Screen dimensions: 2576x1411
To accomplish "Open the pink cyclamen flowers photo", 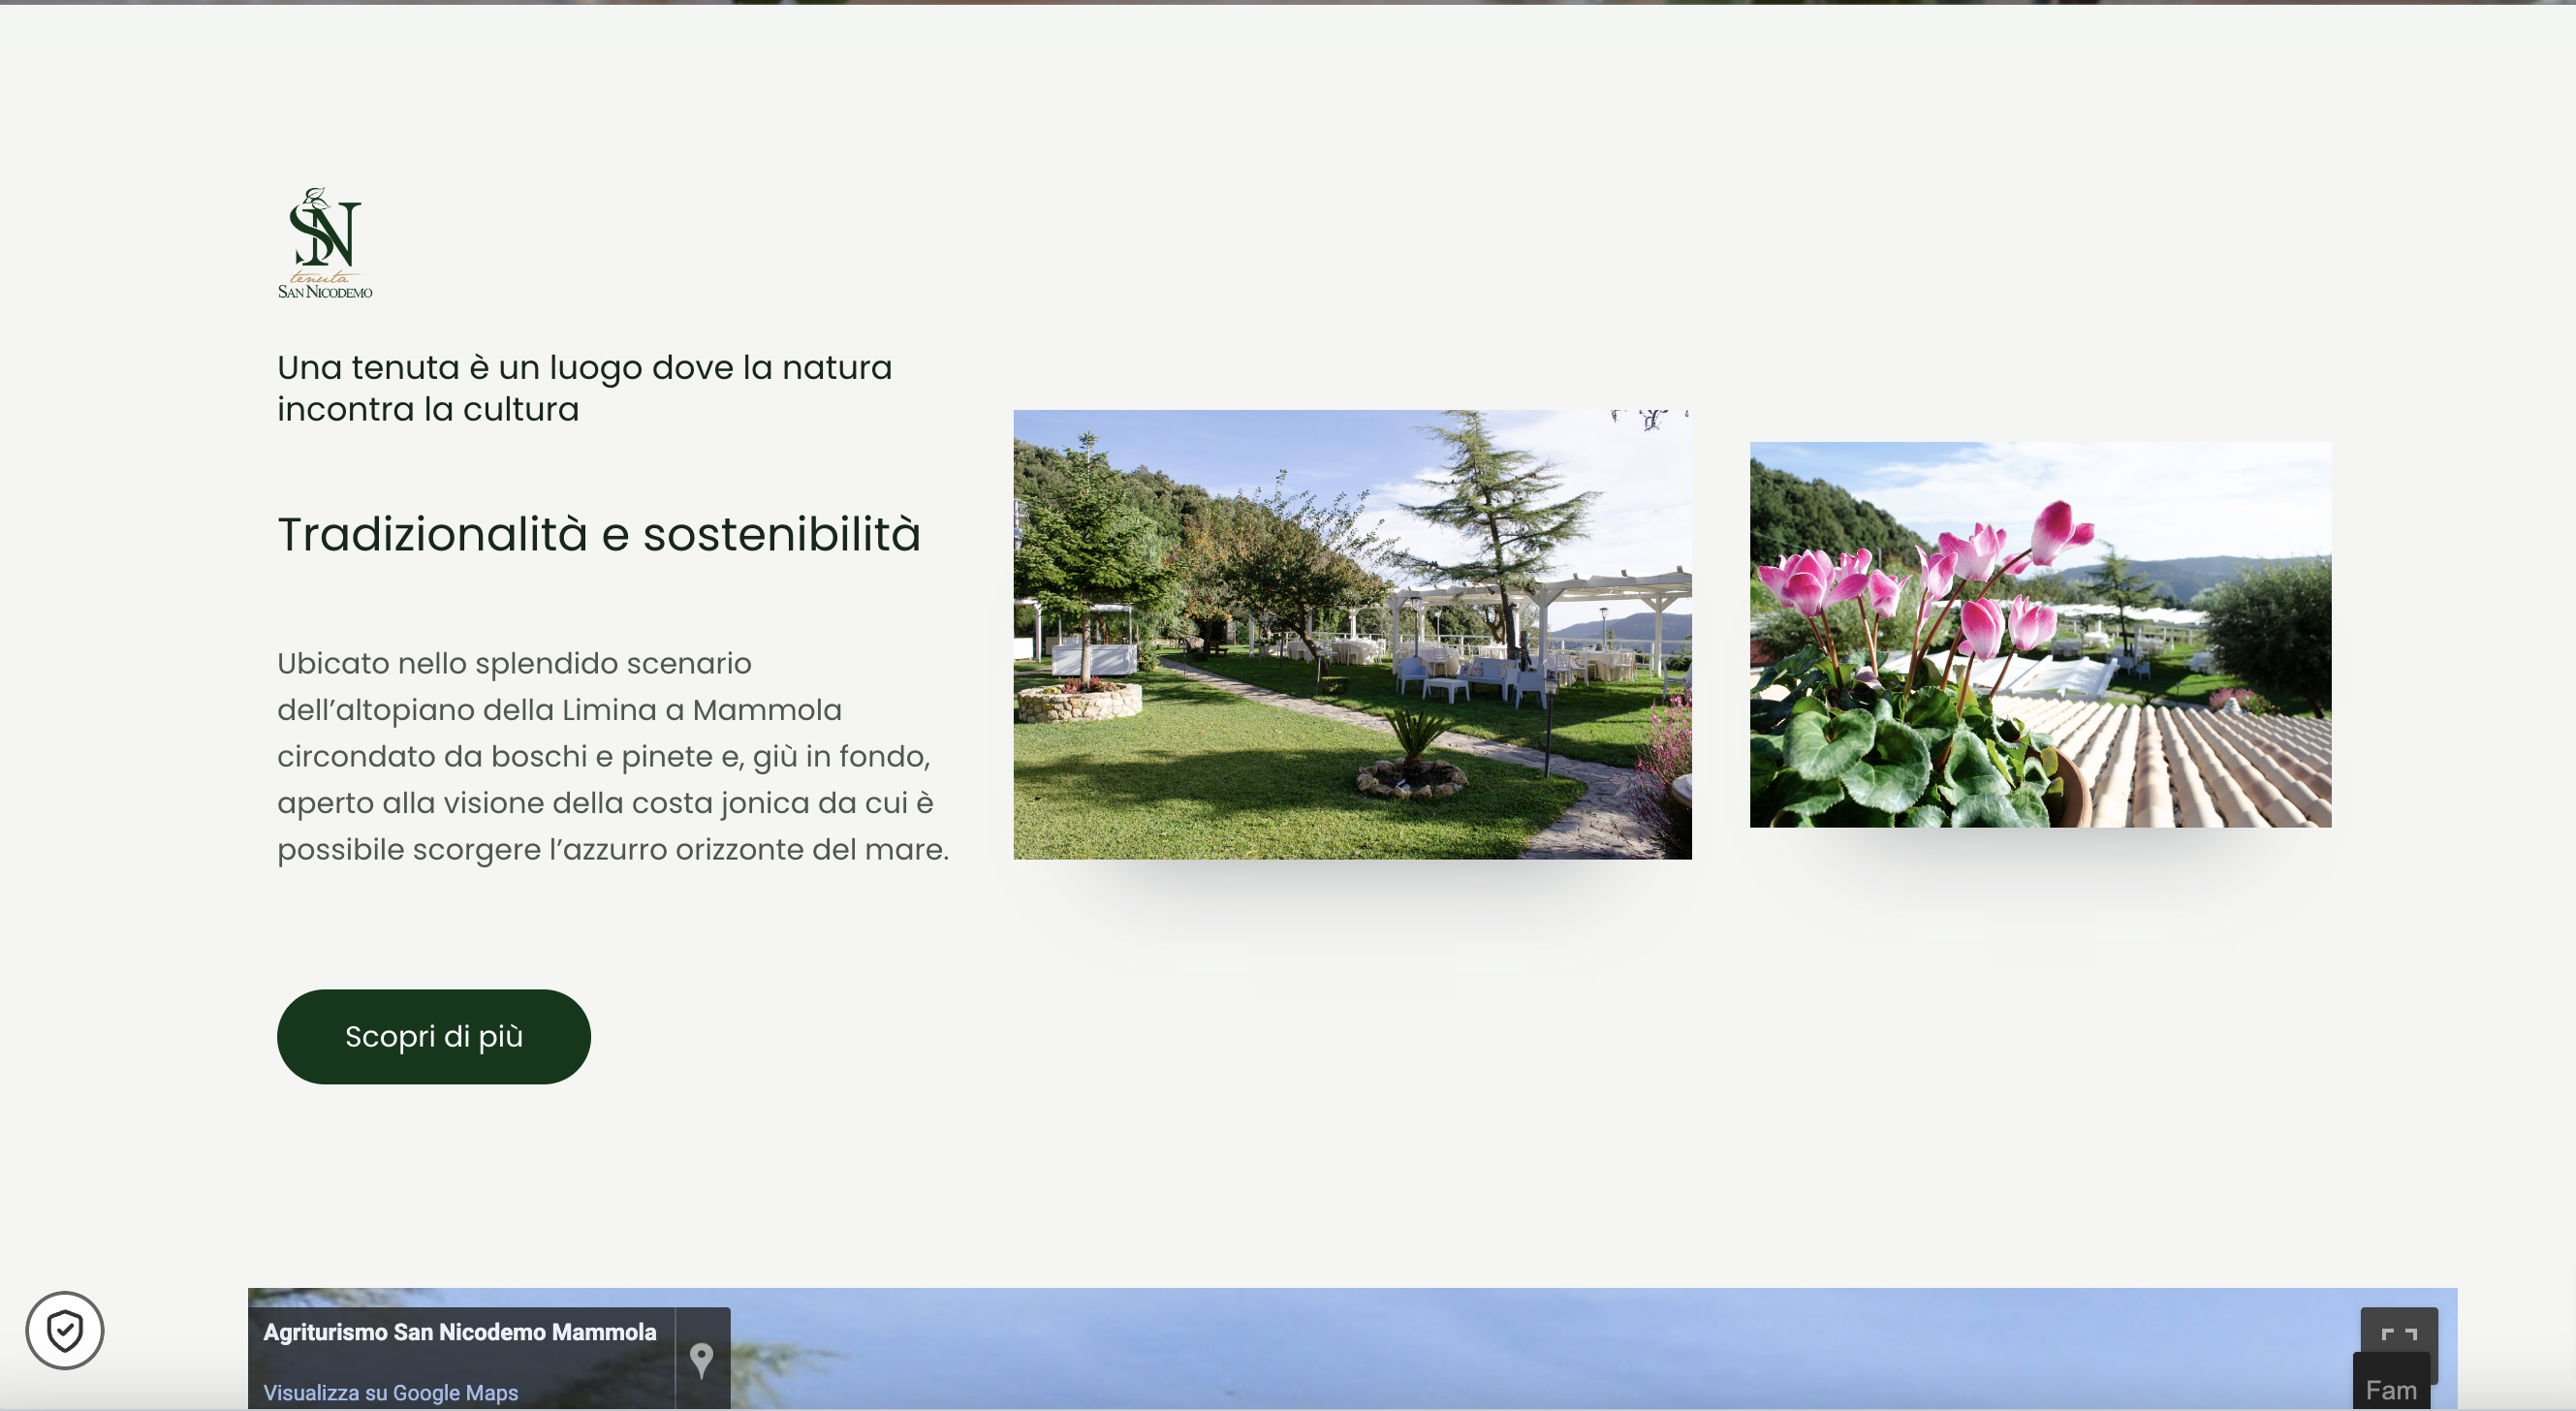I will pos(2040,634).
